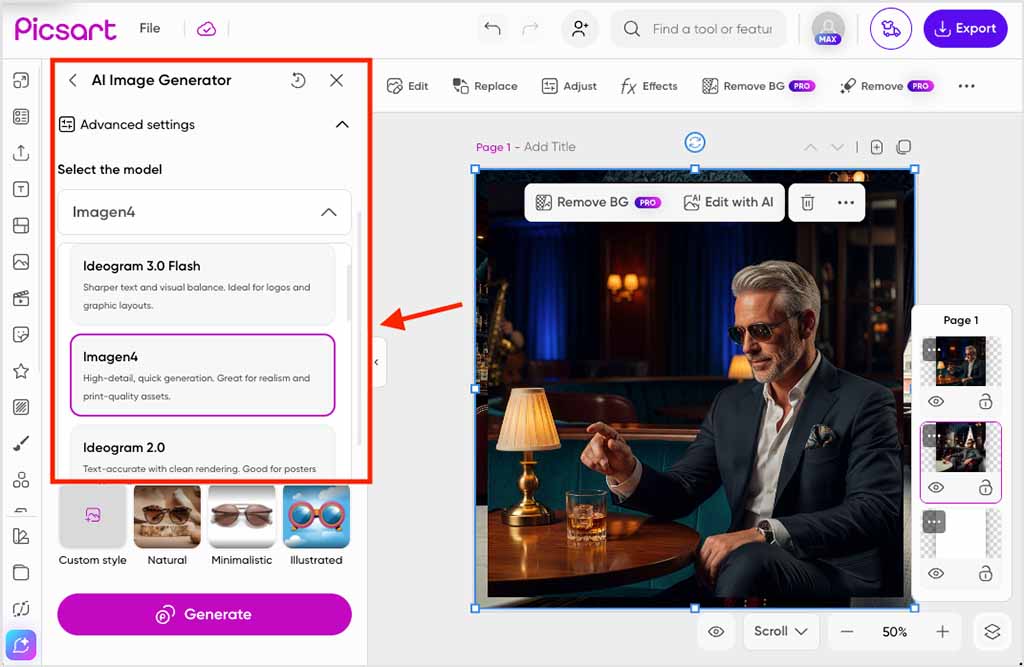Move page down with the chevron
Screen dimensions: 1024x667
(837, 148)
